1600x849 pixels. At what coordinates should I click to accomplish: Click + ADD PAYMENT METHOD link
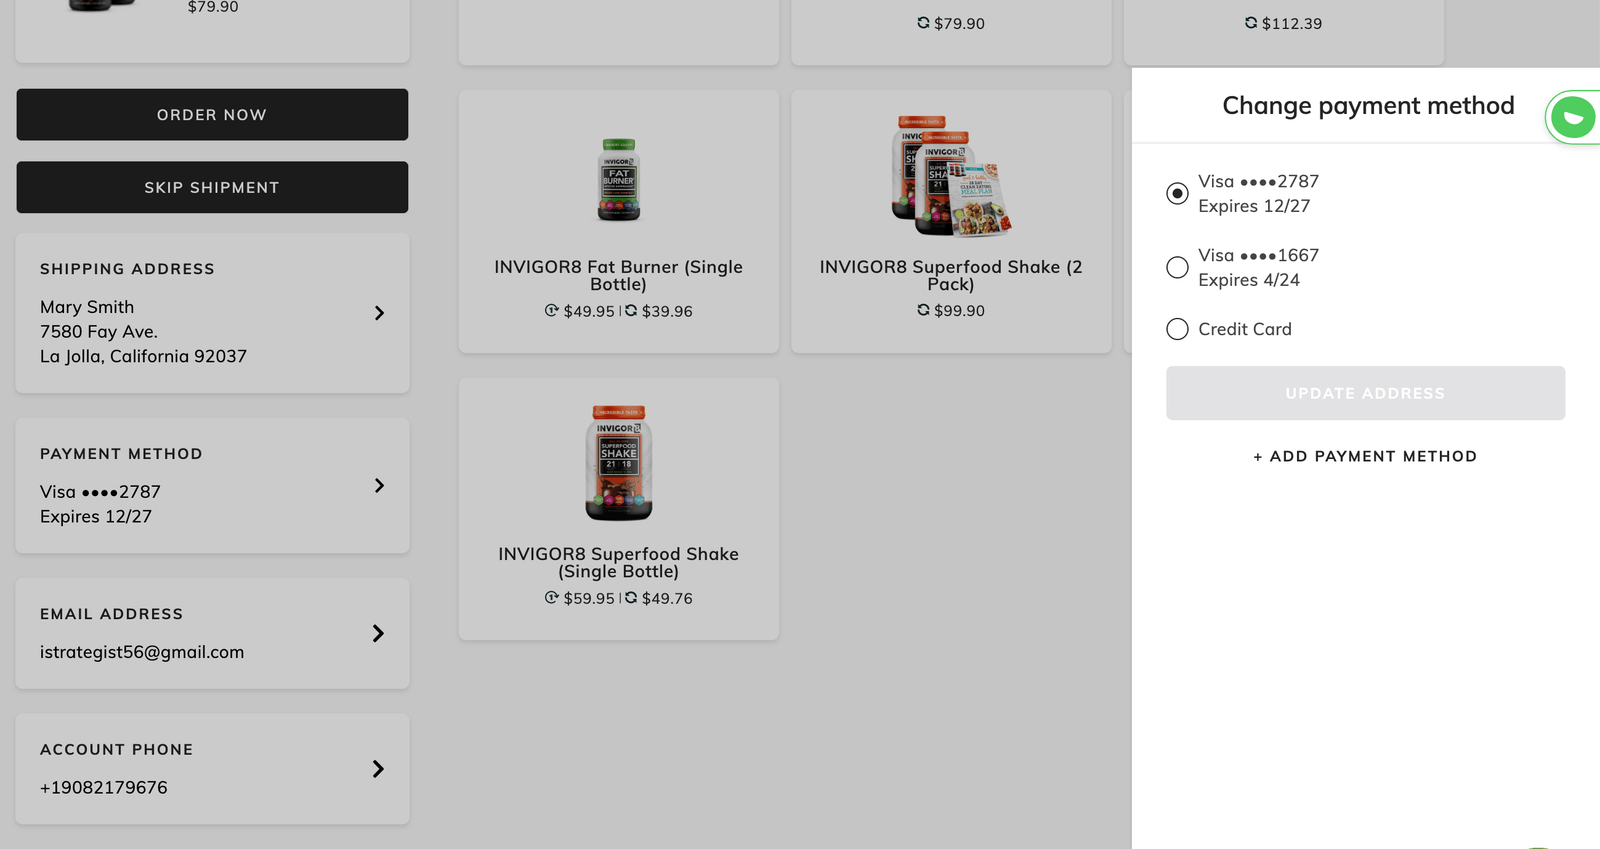(x=1365, y=456)
